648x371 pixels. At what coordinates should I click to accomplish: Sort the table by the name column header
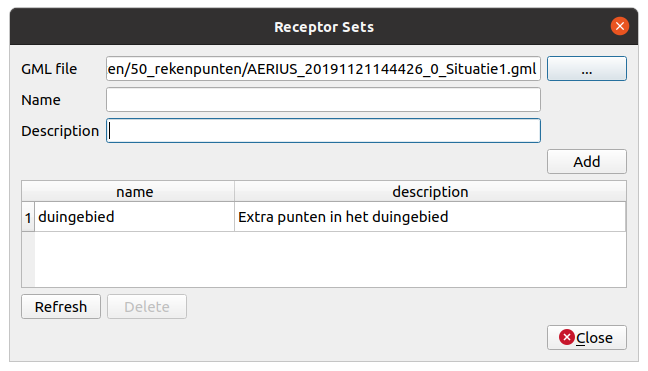pyautogui.click(x=134, y=192)
